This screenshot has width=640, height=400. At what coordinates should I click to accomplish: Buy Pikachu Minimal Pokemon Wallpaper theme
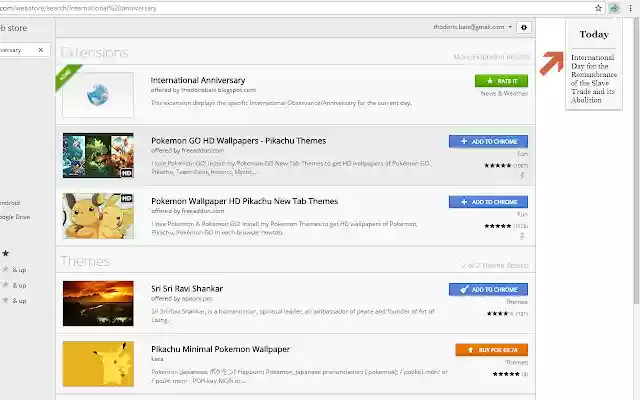[491, 350]
